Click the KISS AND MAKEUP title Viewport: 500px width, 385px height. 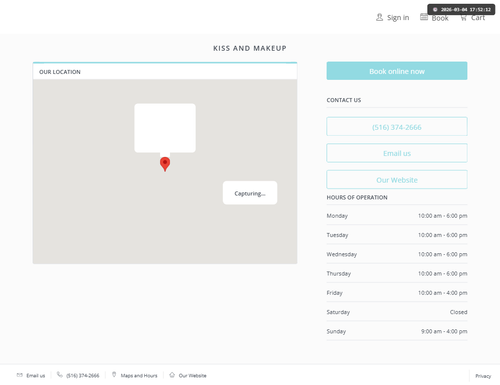click(x=250, y=48)
